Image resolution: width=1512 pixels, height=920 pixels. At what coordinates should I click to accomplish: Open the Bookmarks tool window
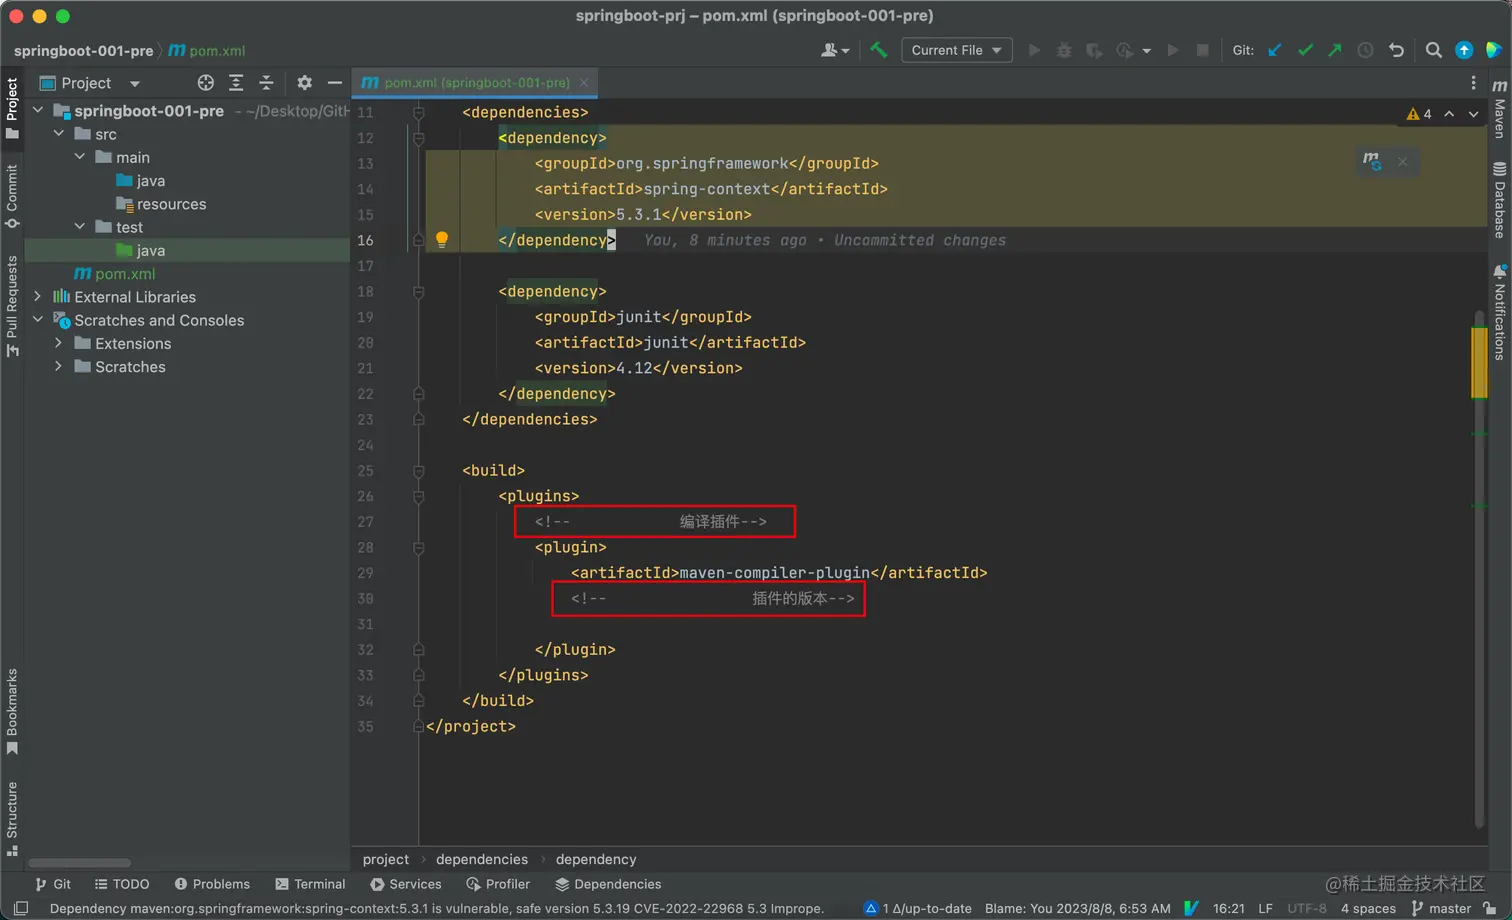click(x=12, y=712)
